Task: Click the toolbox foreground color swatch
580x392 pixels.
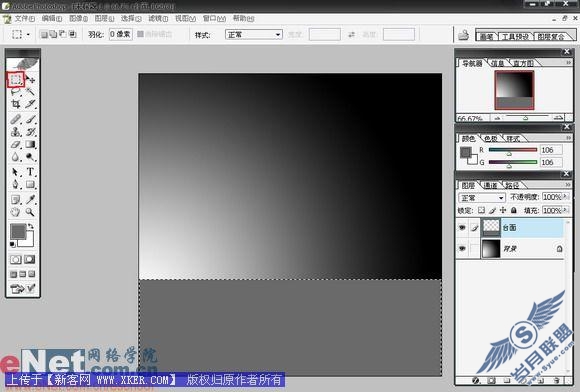Action: pos(17,231)
